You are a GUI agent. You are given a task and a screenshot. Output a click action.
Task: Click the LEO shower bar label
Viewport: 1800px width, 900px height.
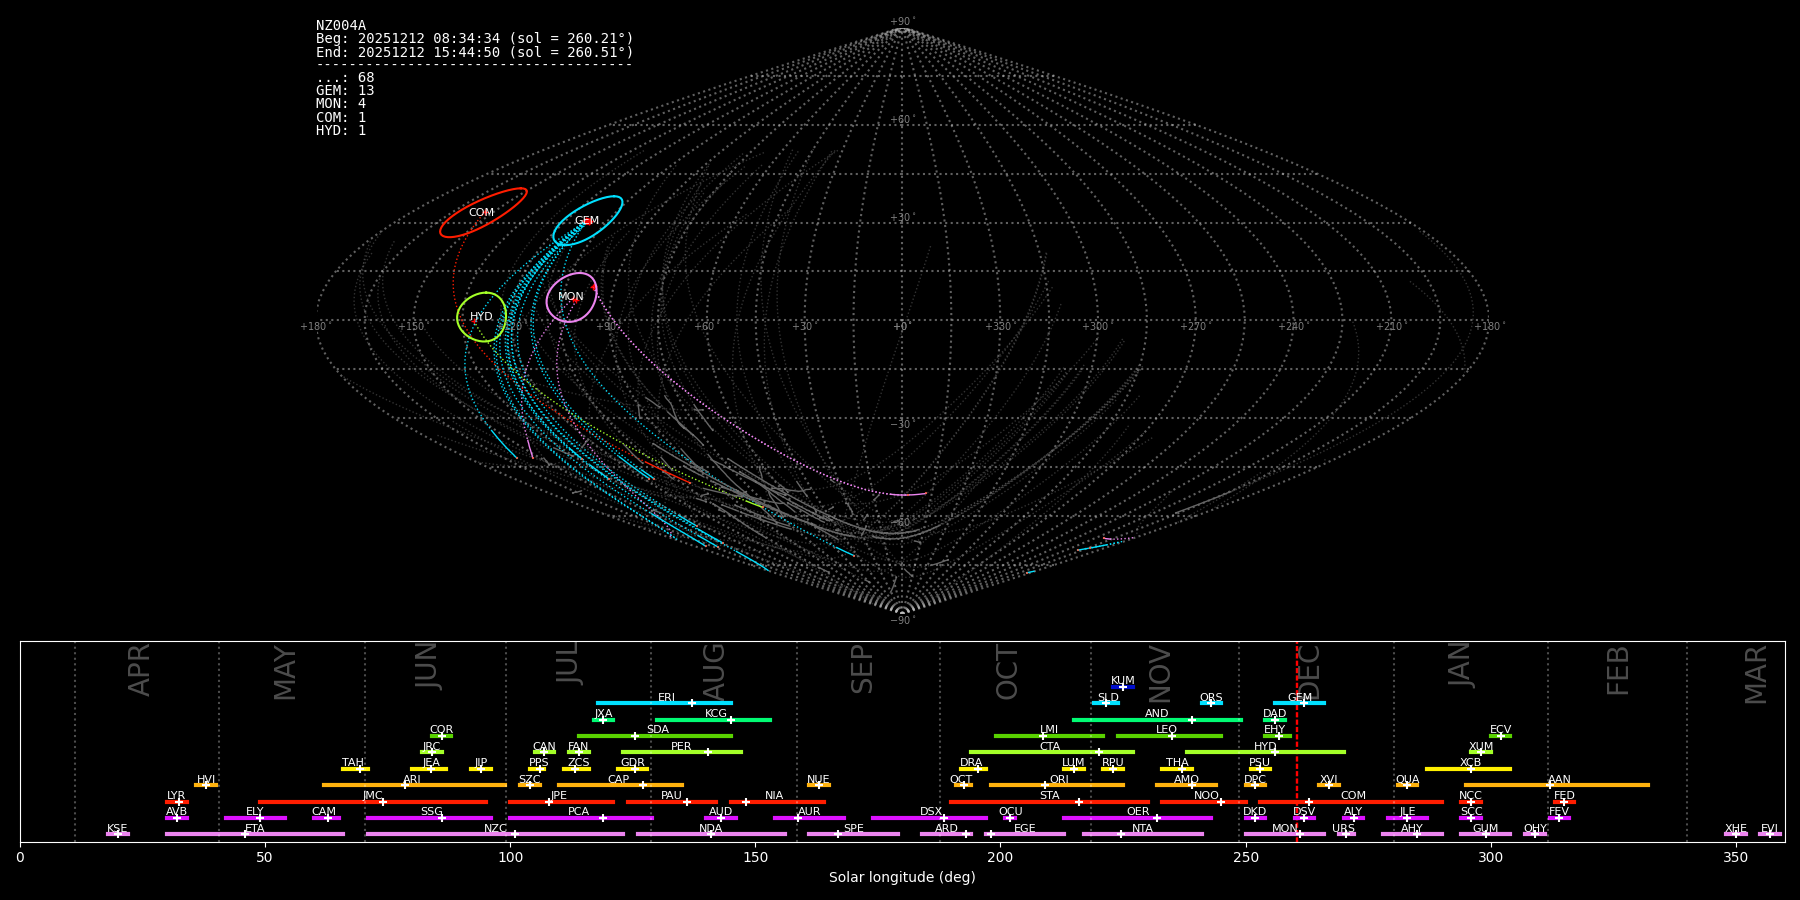(1166, 729)
